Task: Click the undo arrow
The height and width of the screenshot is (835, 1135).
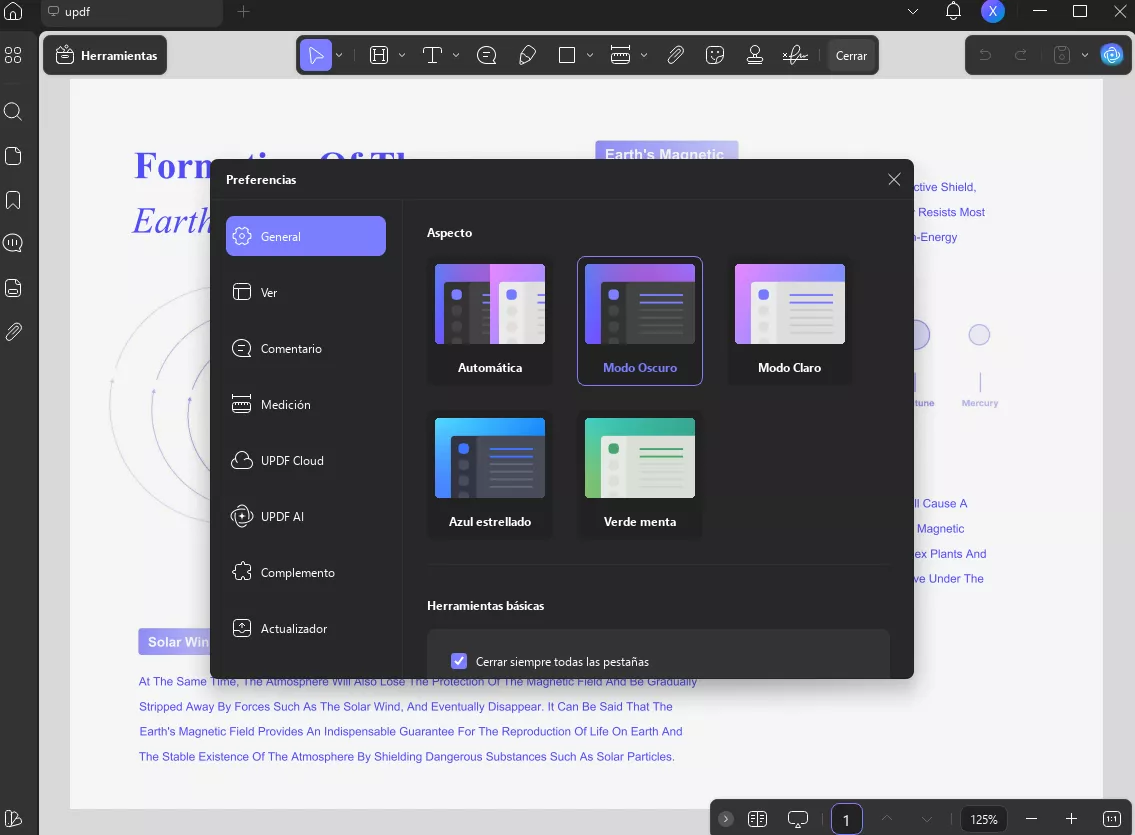Action: [x=985, y=55]
